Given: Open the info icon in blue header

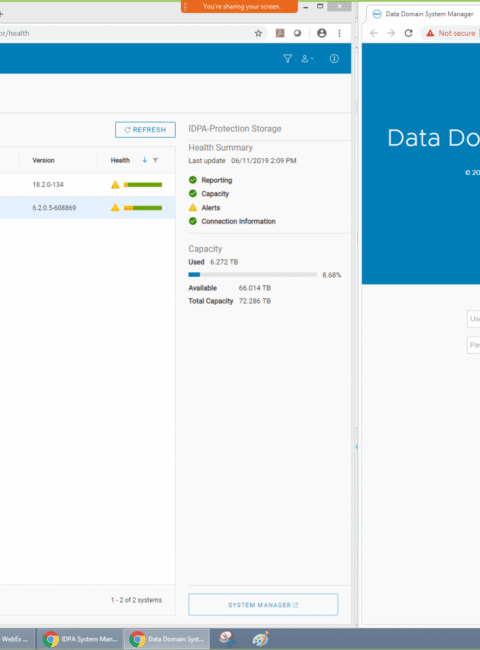Looking at the screenshot, I should pos(334,58).
